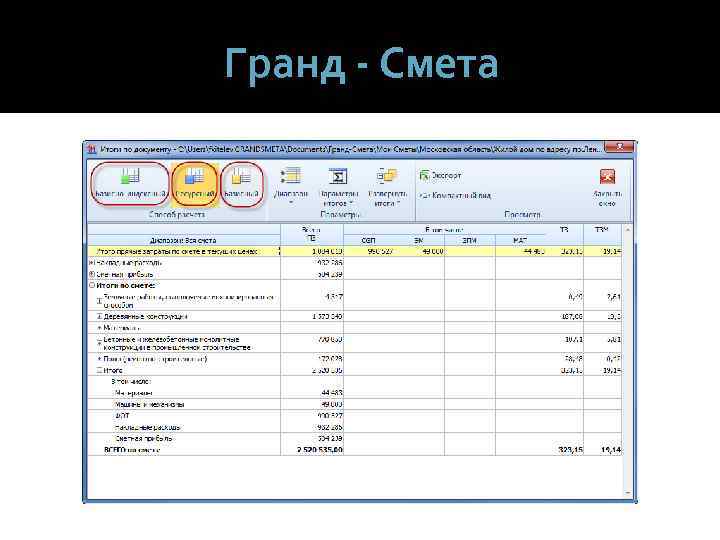The width and height of the screenshot is (720, 540).
Task: Click the bold 19,14 value in ВСЕГО row
Action: (x=611, y=450)
